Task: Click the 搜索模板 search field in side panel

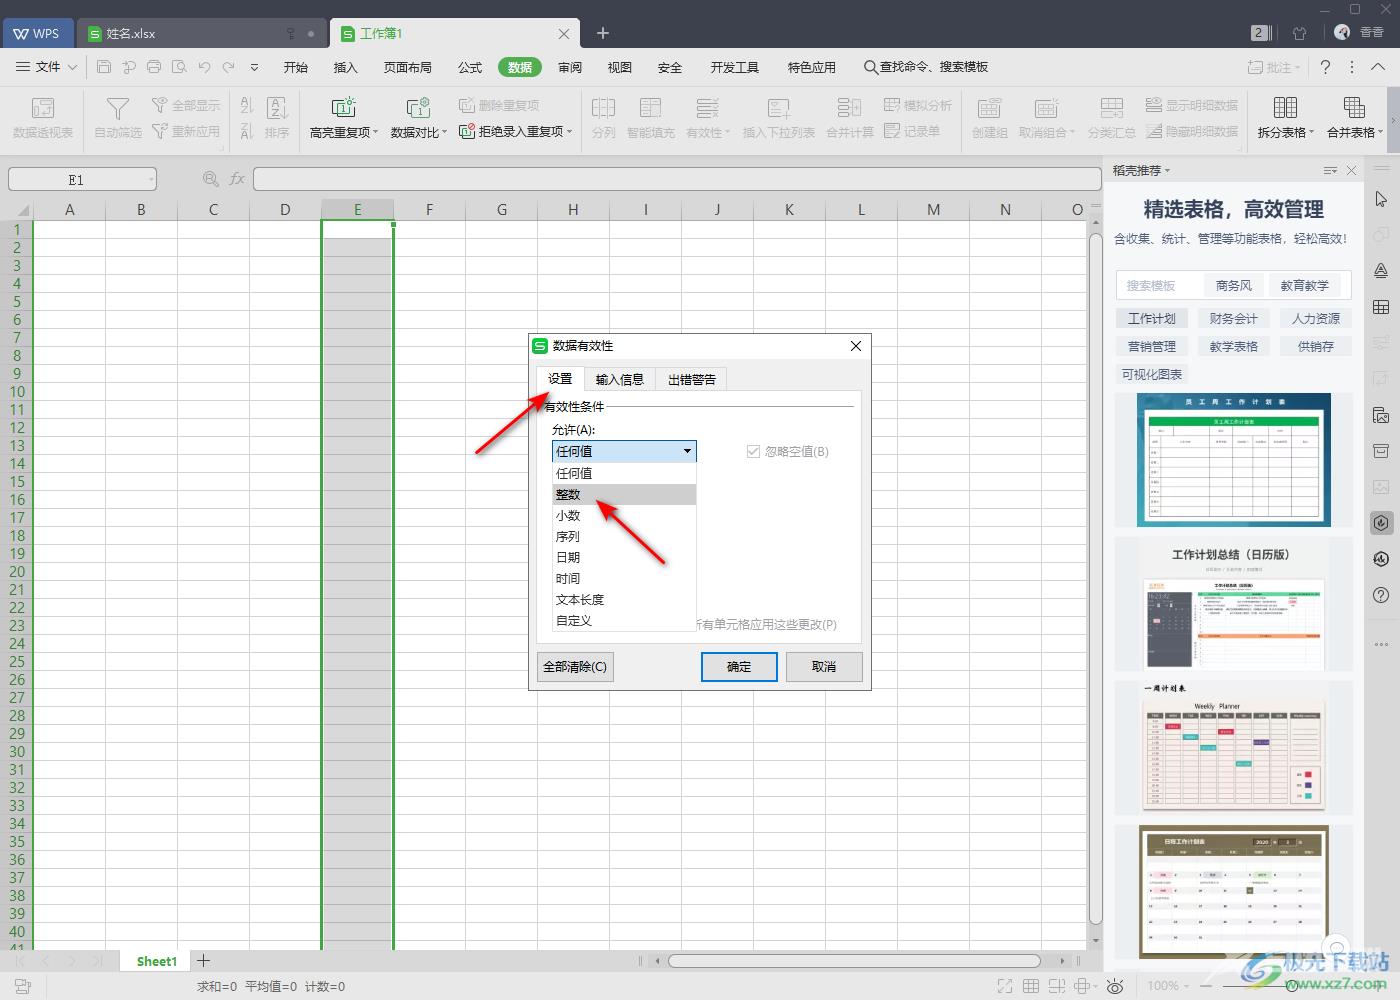Action: 1160,285
